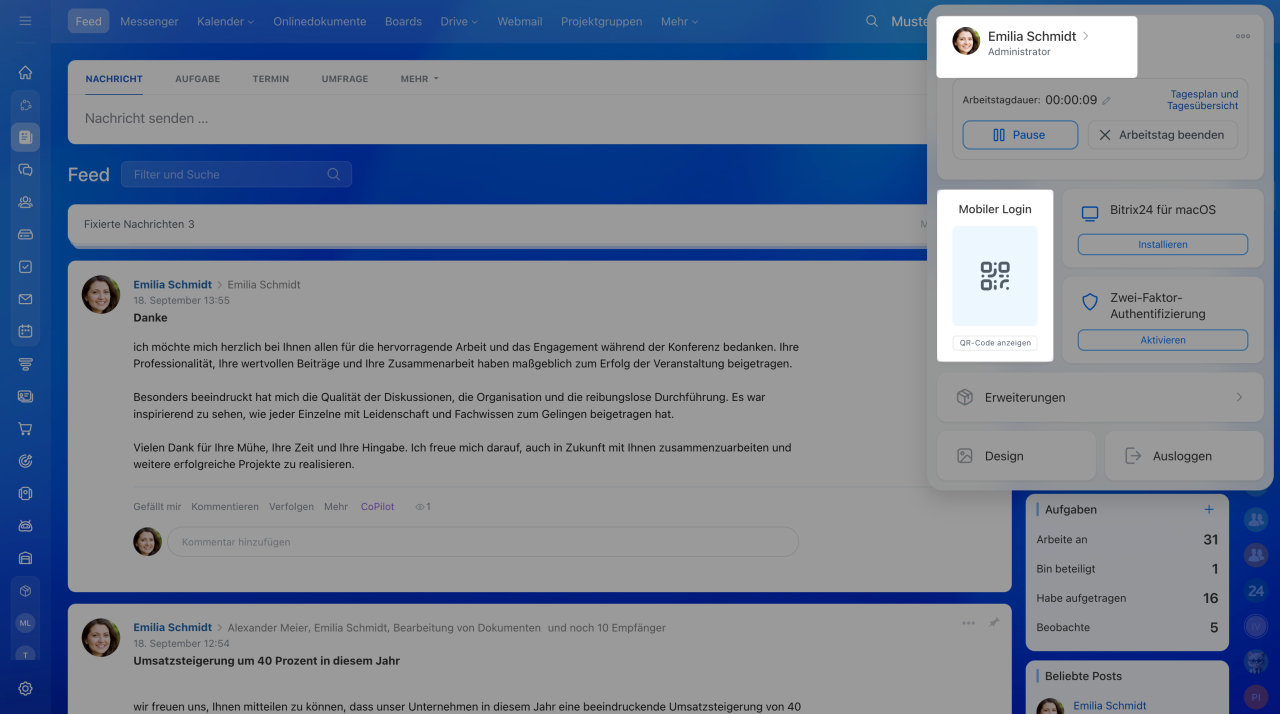Screen dimensions: 1280x714
Task: Click the mail icon in left sidebar
Action: pyautogui.click(x=25, y=299)
